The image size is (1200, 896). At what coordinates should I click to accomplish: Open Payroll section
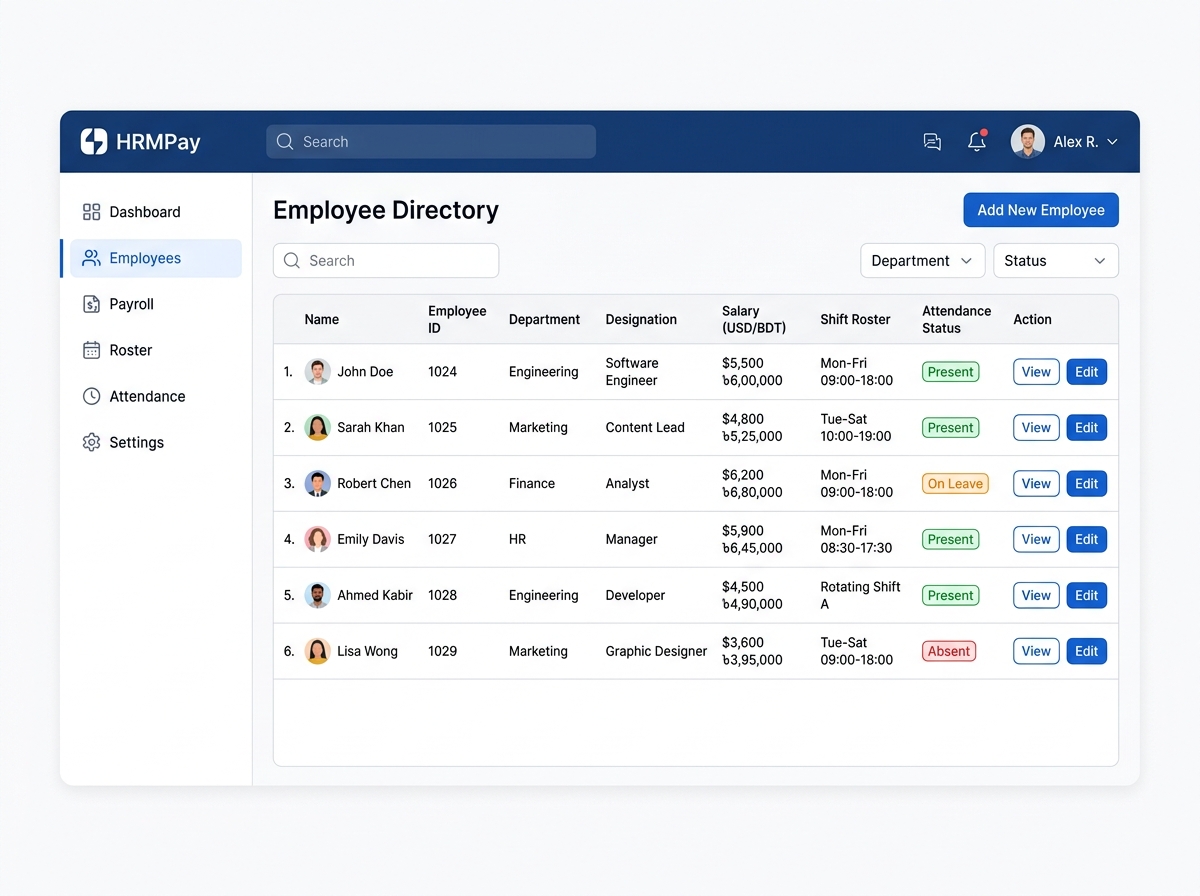coord(155,304)
